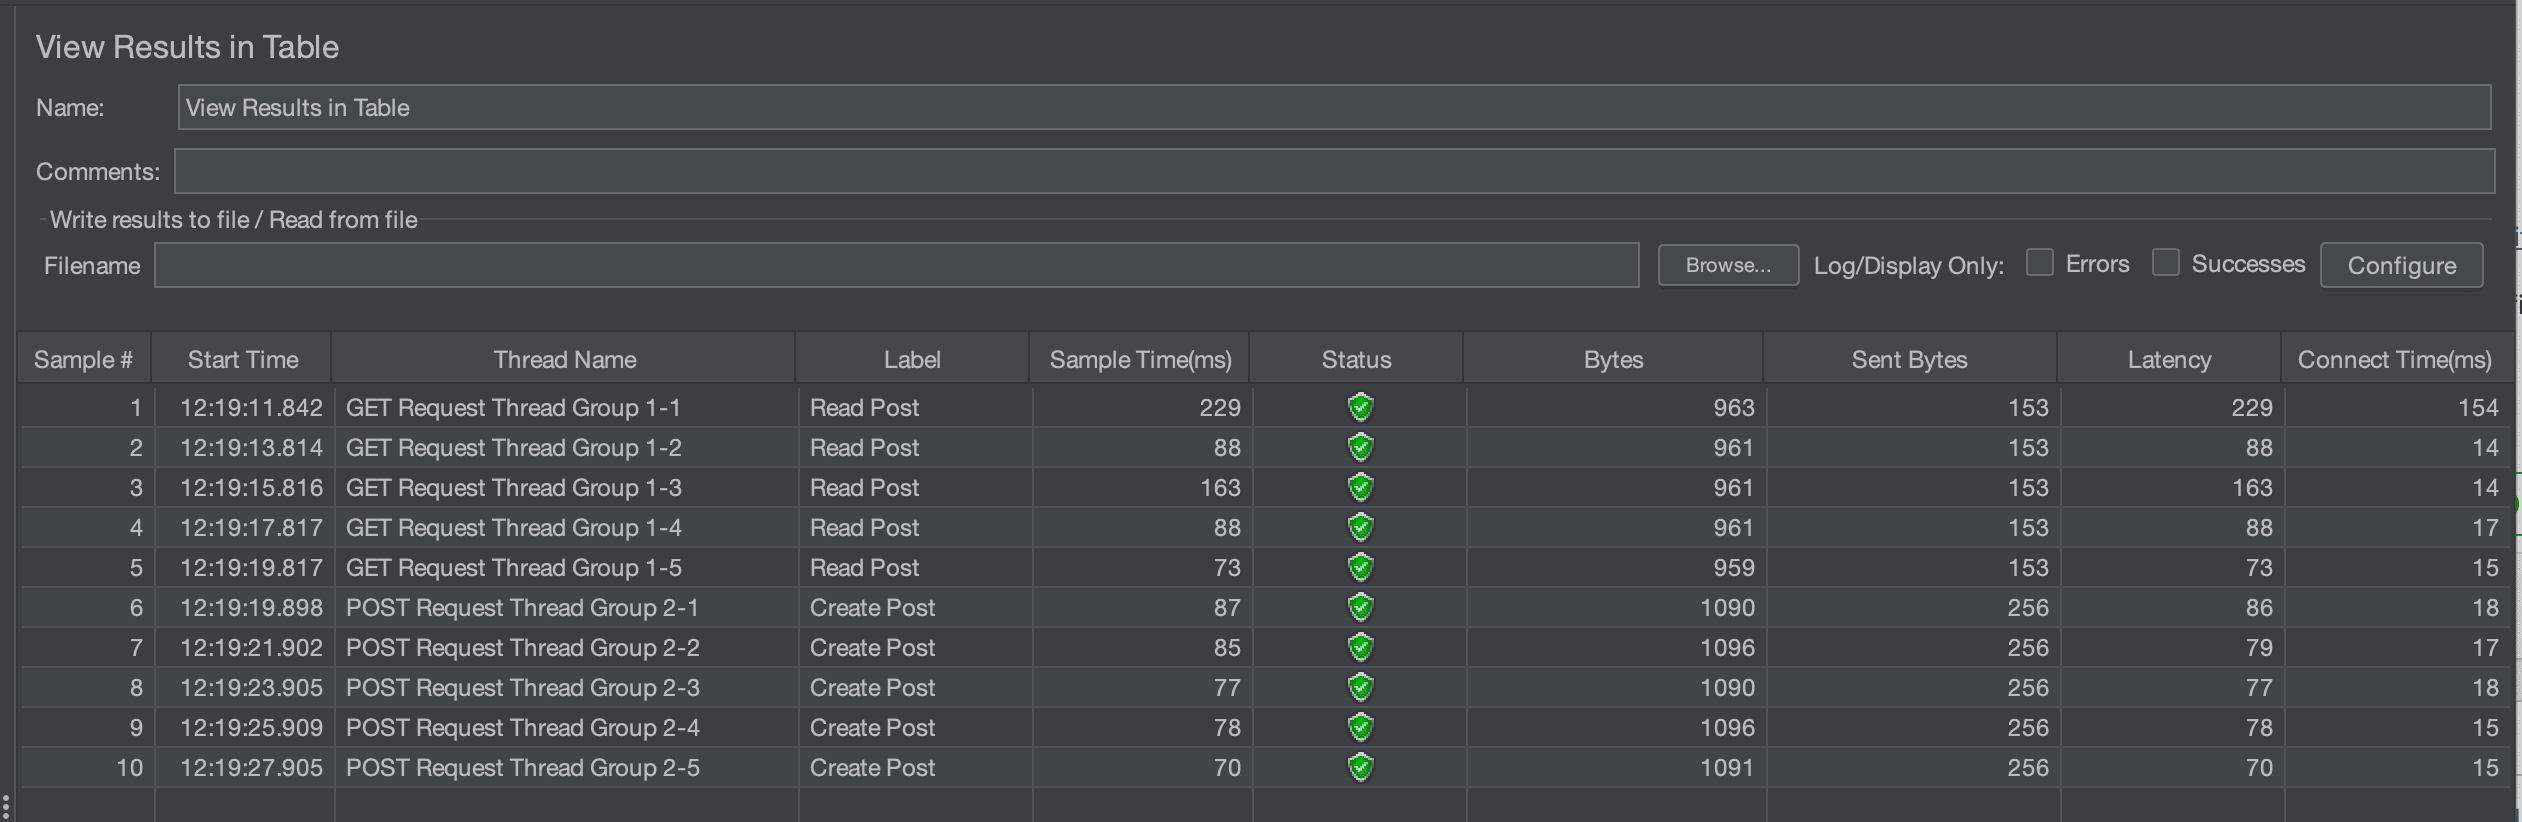Click the Name field containing View Results in Table
Screen dimensions: 2522x822
1334,107
